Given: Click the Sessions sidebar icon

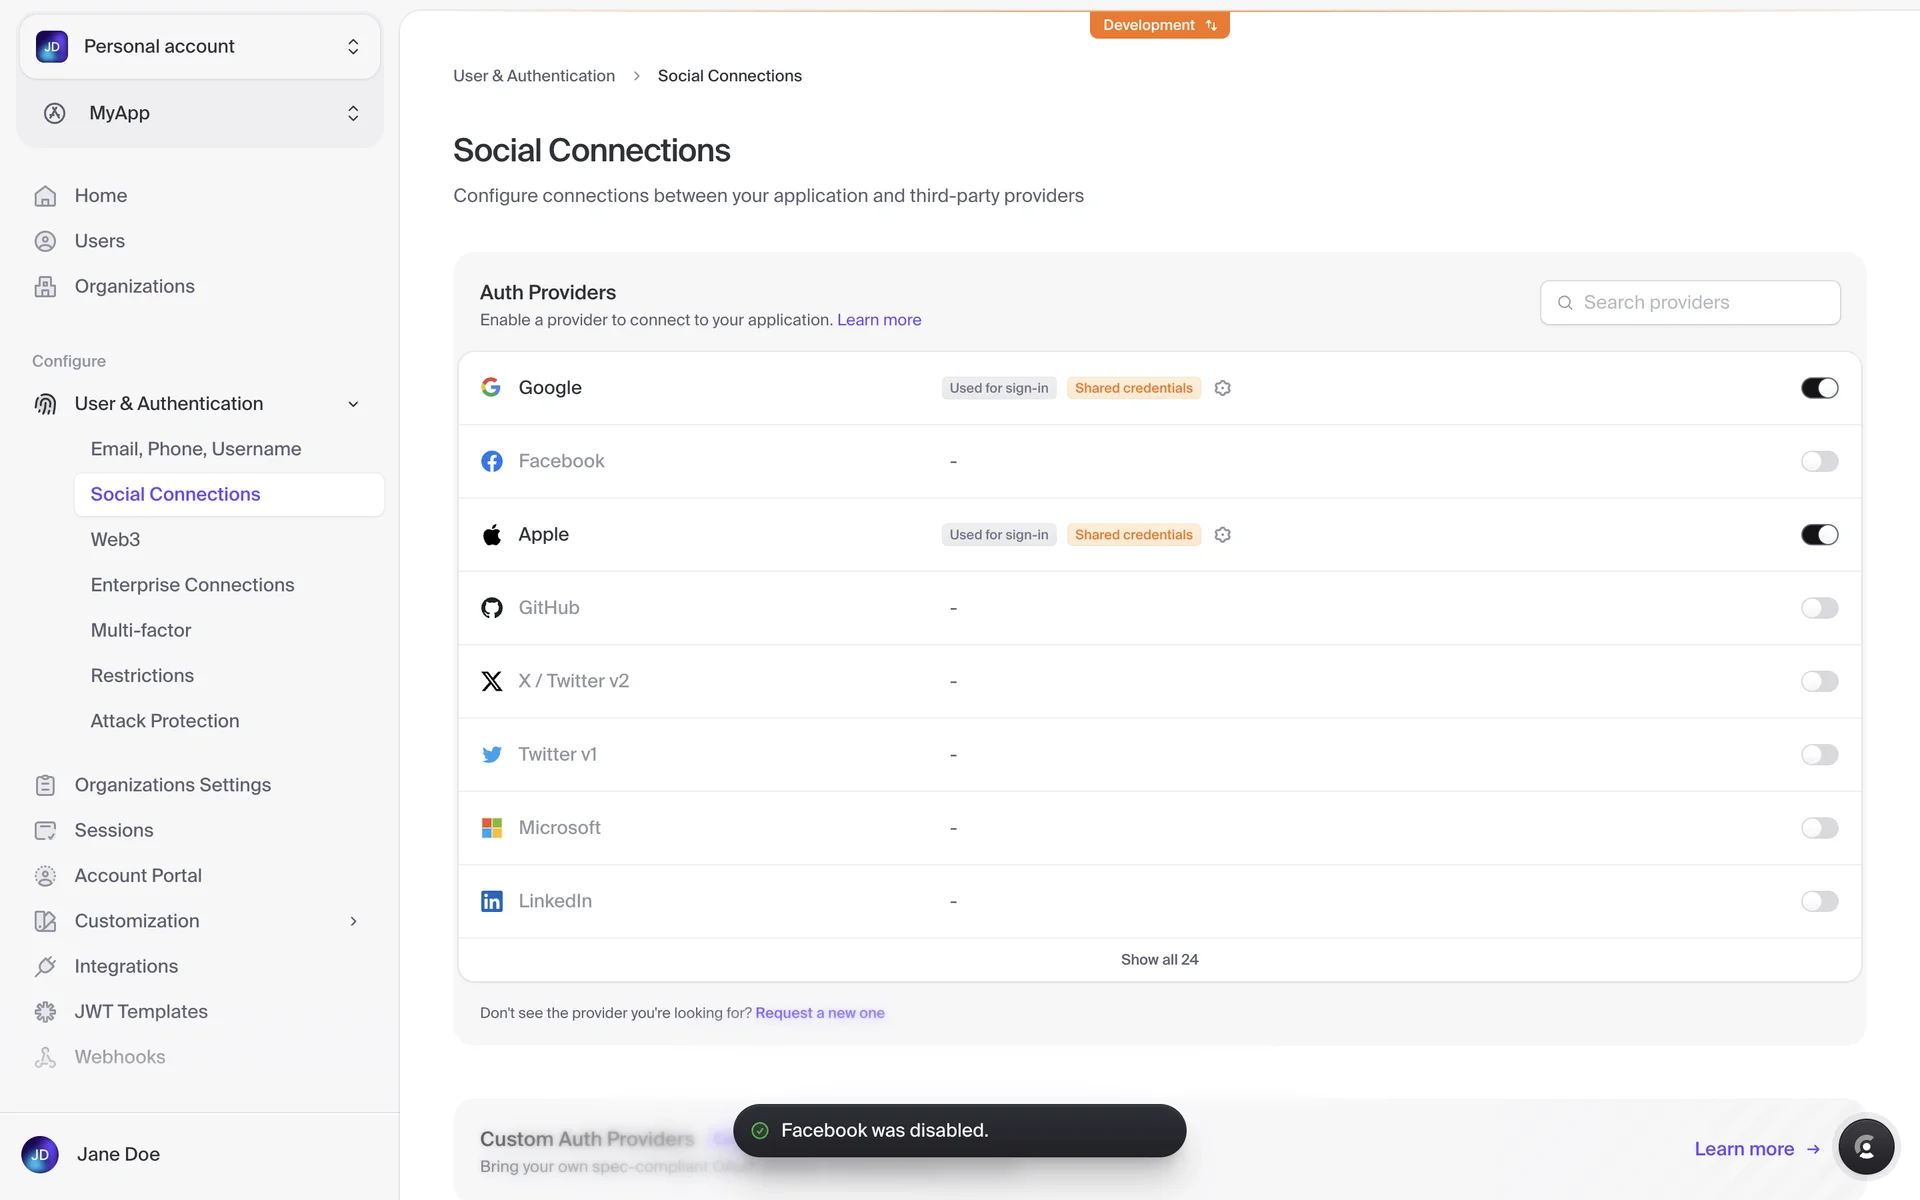Looking at the screenshot, I should pyautogui.click(x=45, y=831).
